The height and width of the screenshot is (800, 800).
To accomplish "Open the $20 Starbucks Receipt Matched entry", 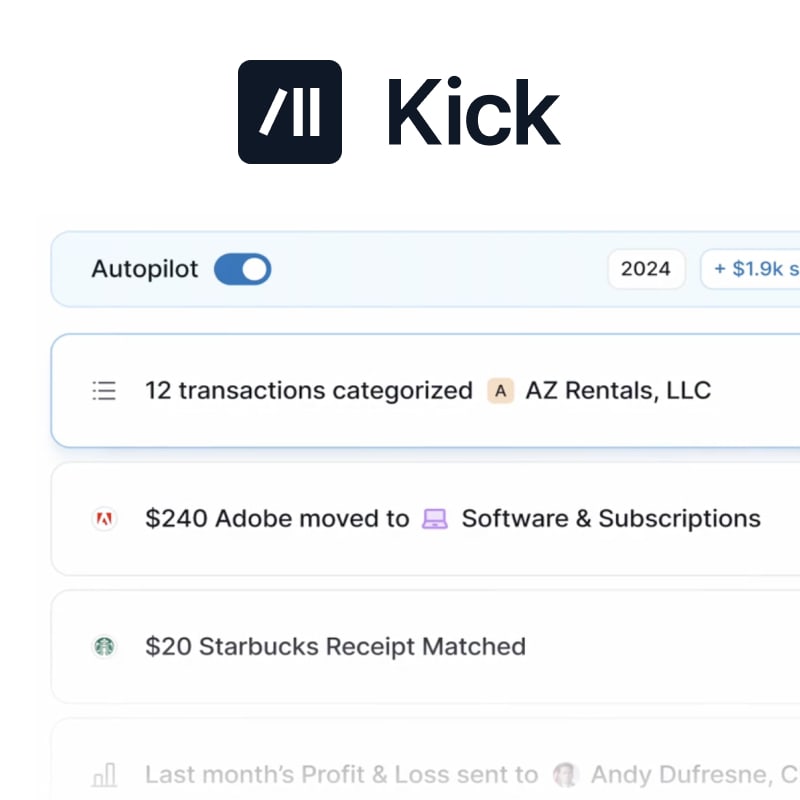I will coord(335,647).
